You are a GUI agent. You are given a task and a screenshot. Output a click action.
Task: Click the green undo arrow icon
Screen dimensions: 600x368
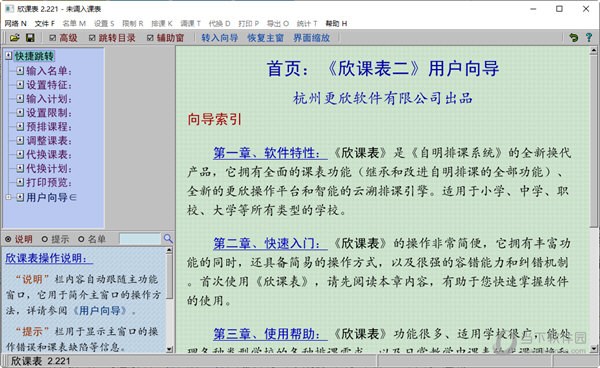click(x=574, y=37)
